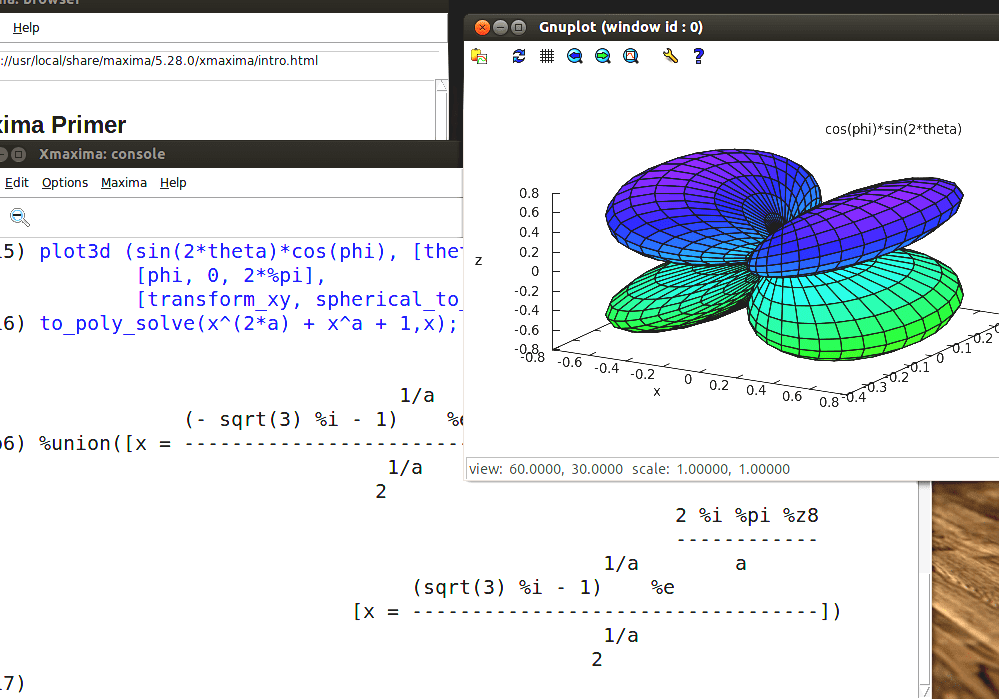Open Help in the Xmaxima console
This screenshot has width=999, height=699.
172,182
